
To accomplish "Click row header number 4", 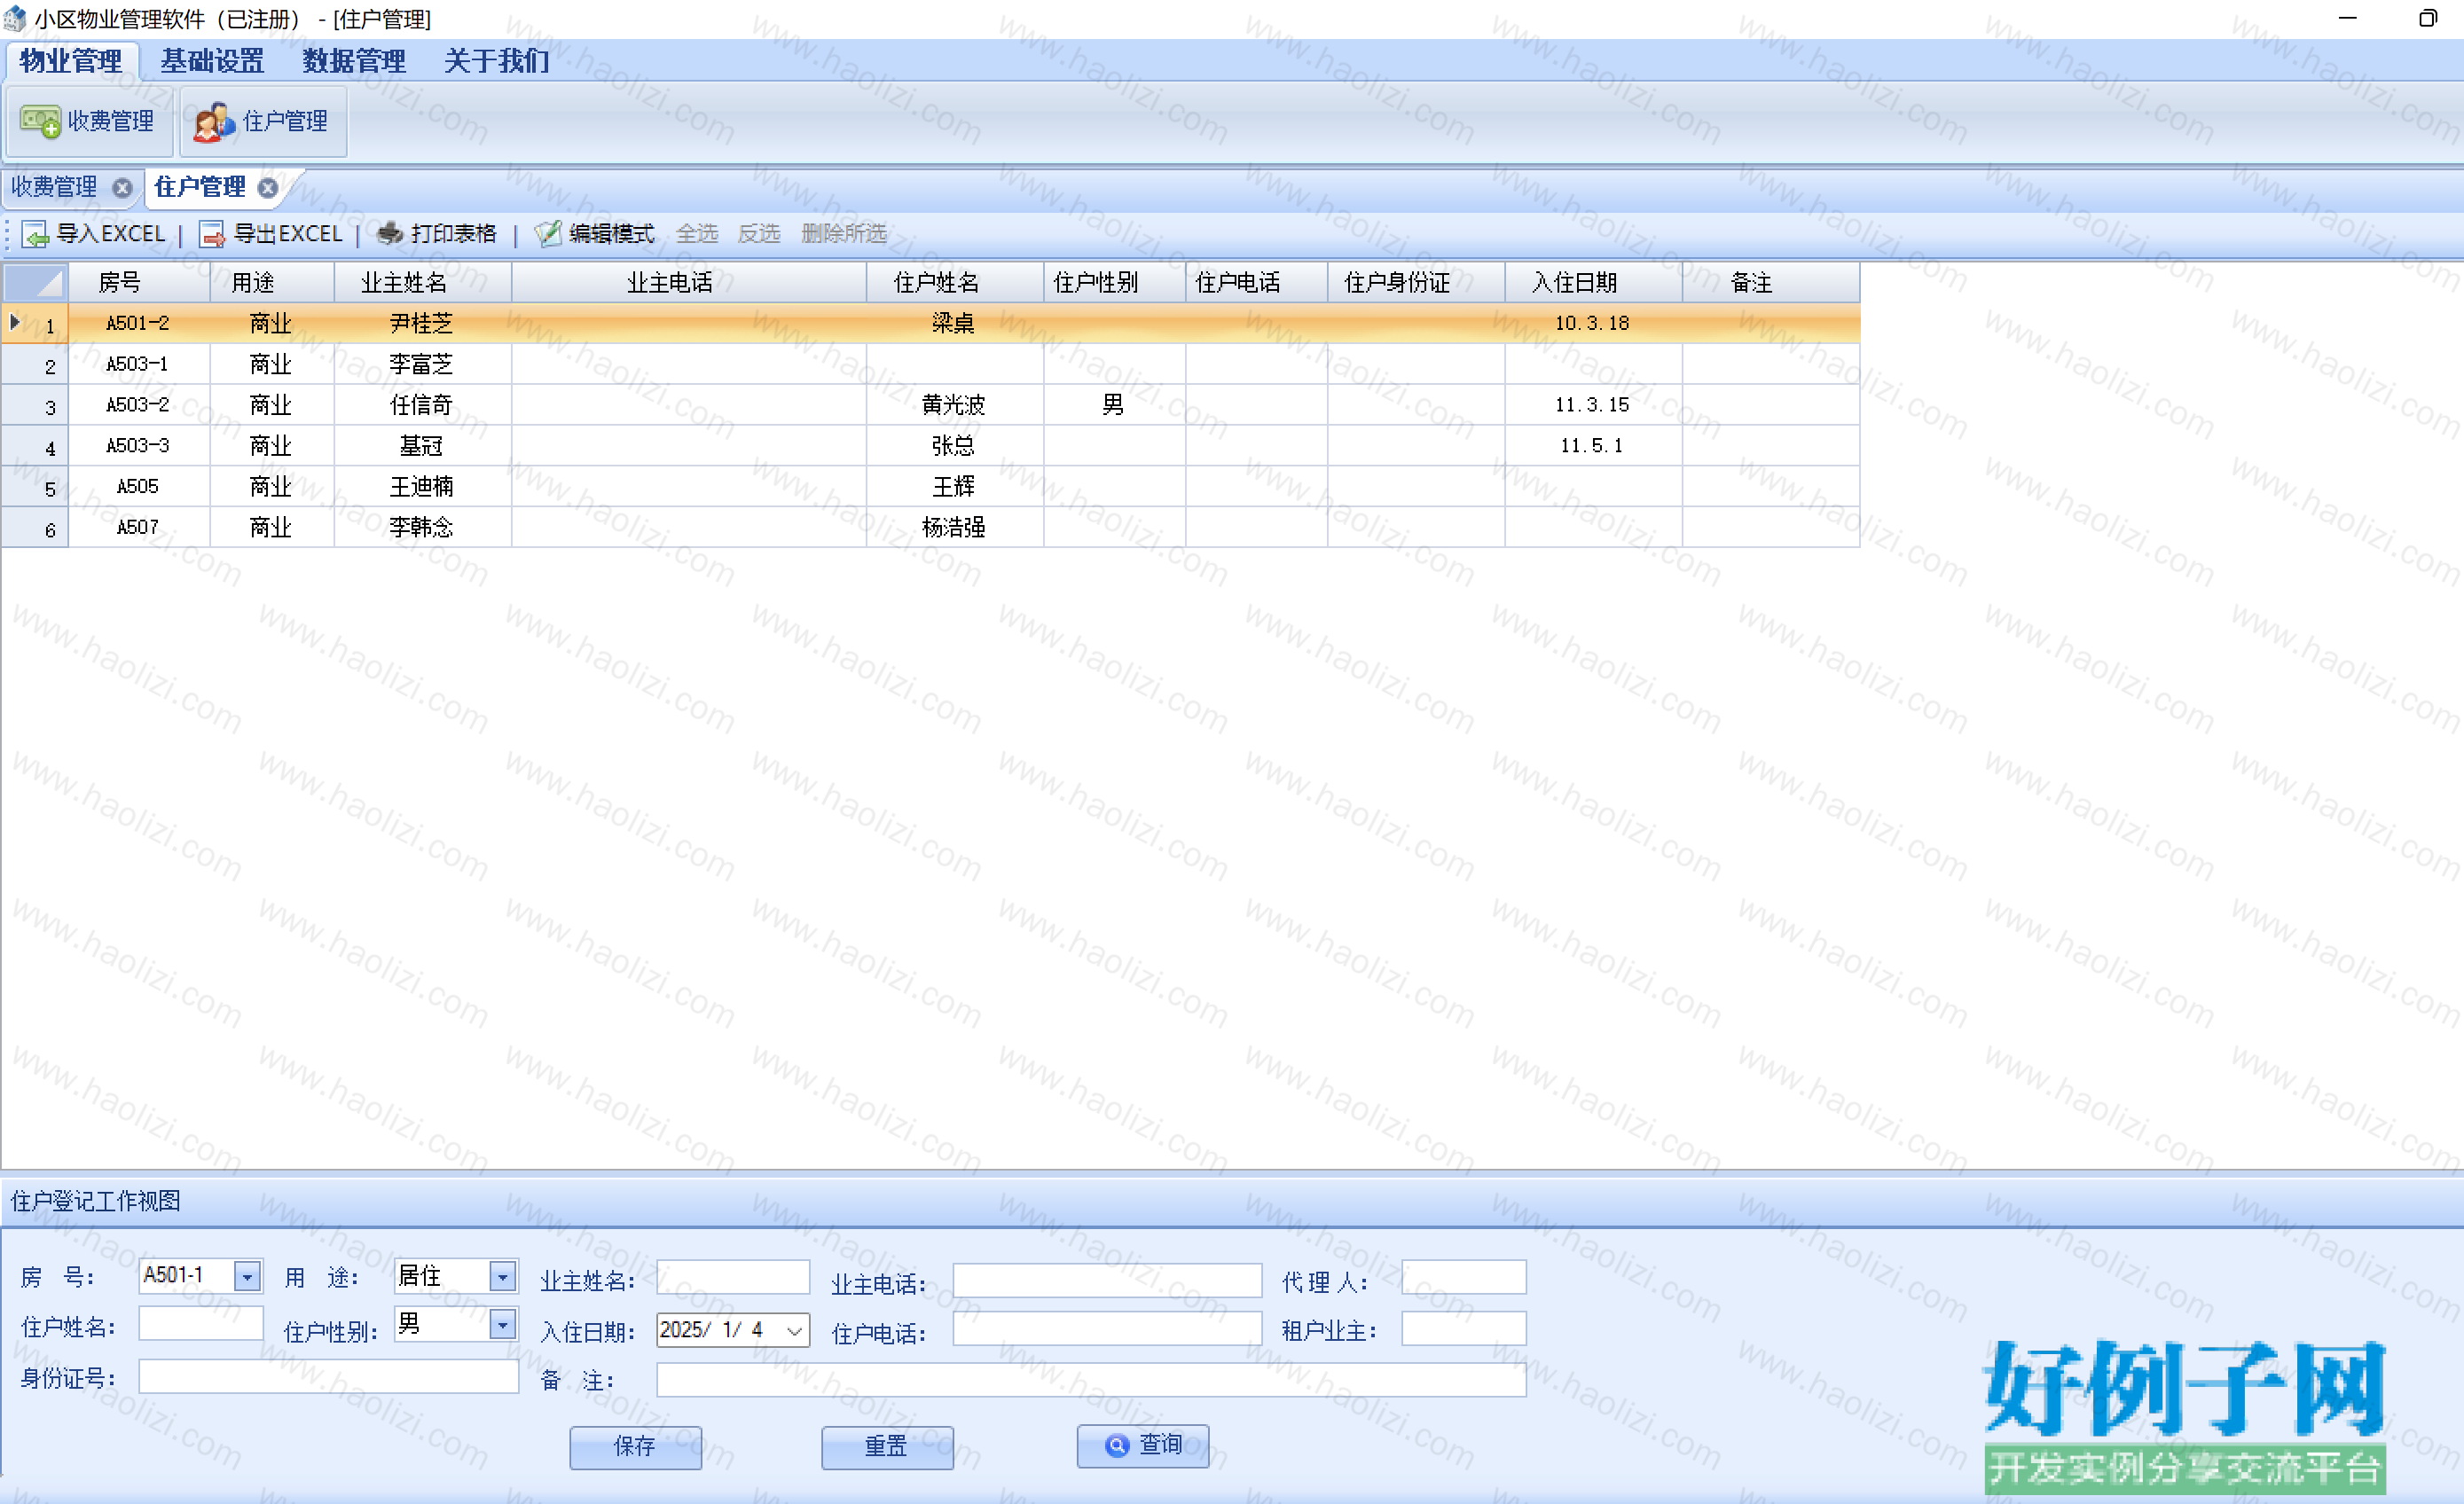I will (35, 447).
